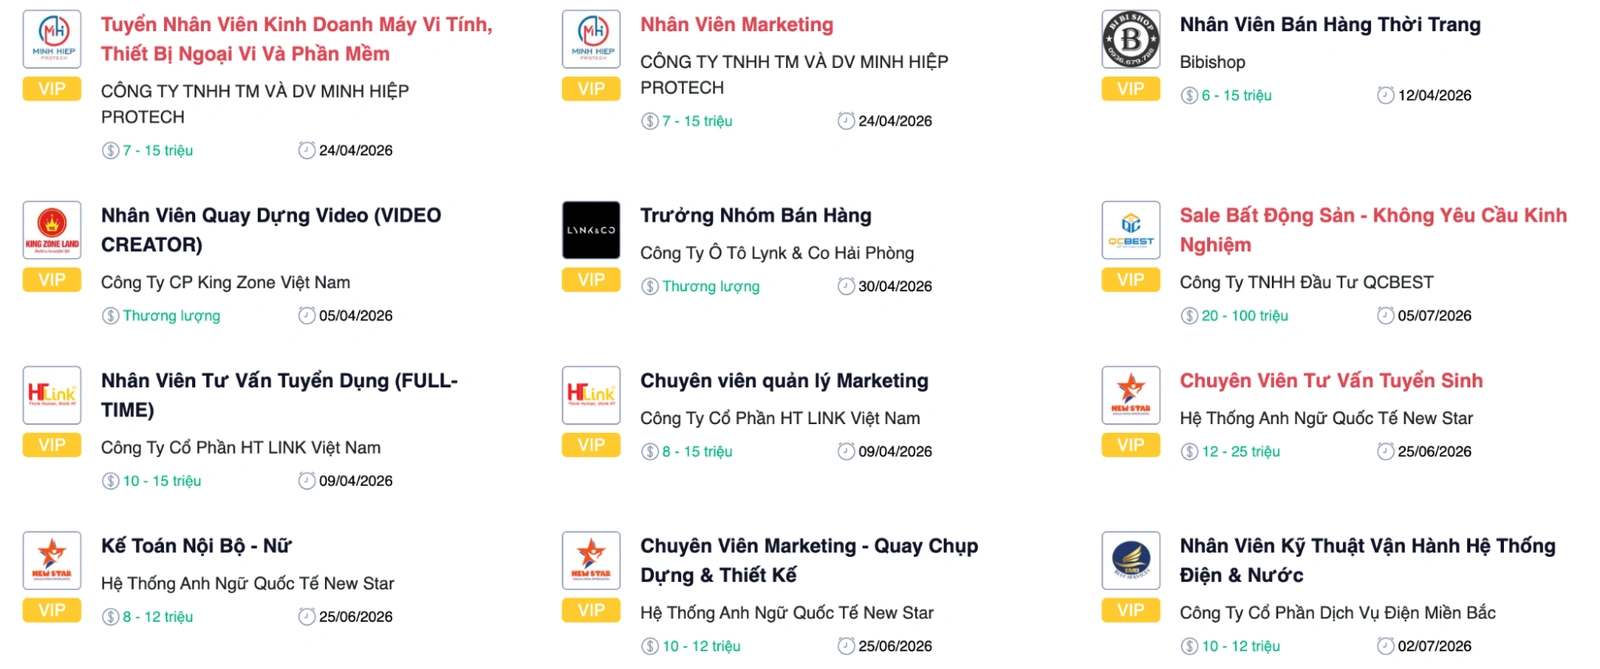The image size is (1600, 669).
Task: Click the clock icon beside '24/04/2026'
Action: [x=307, y=150]
